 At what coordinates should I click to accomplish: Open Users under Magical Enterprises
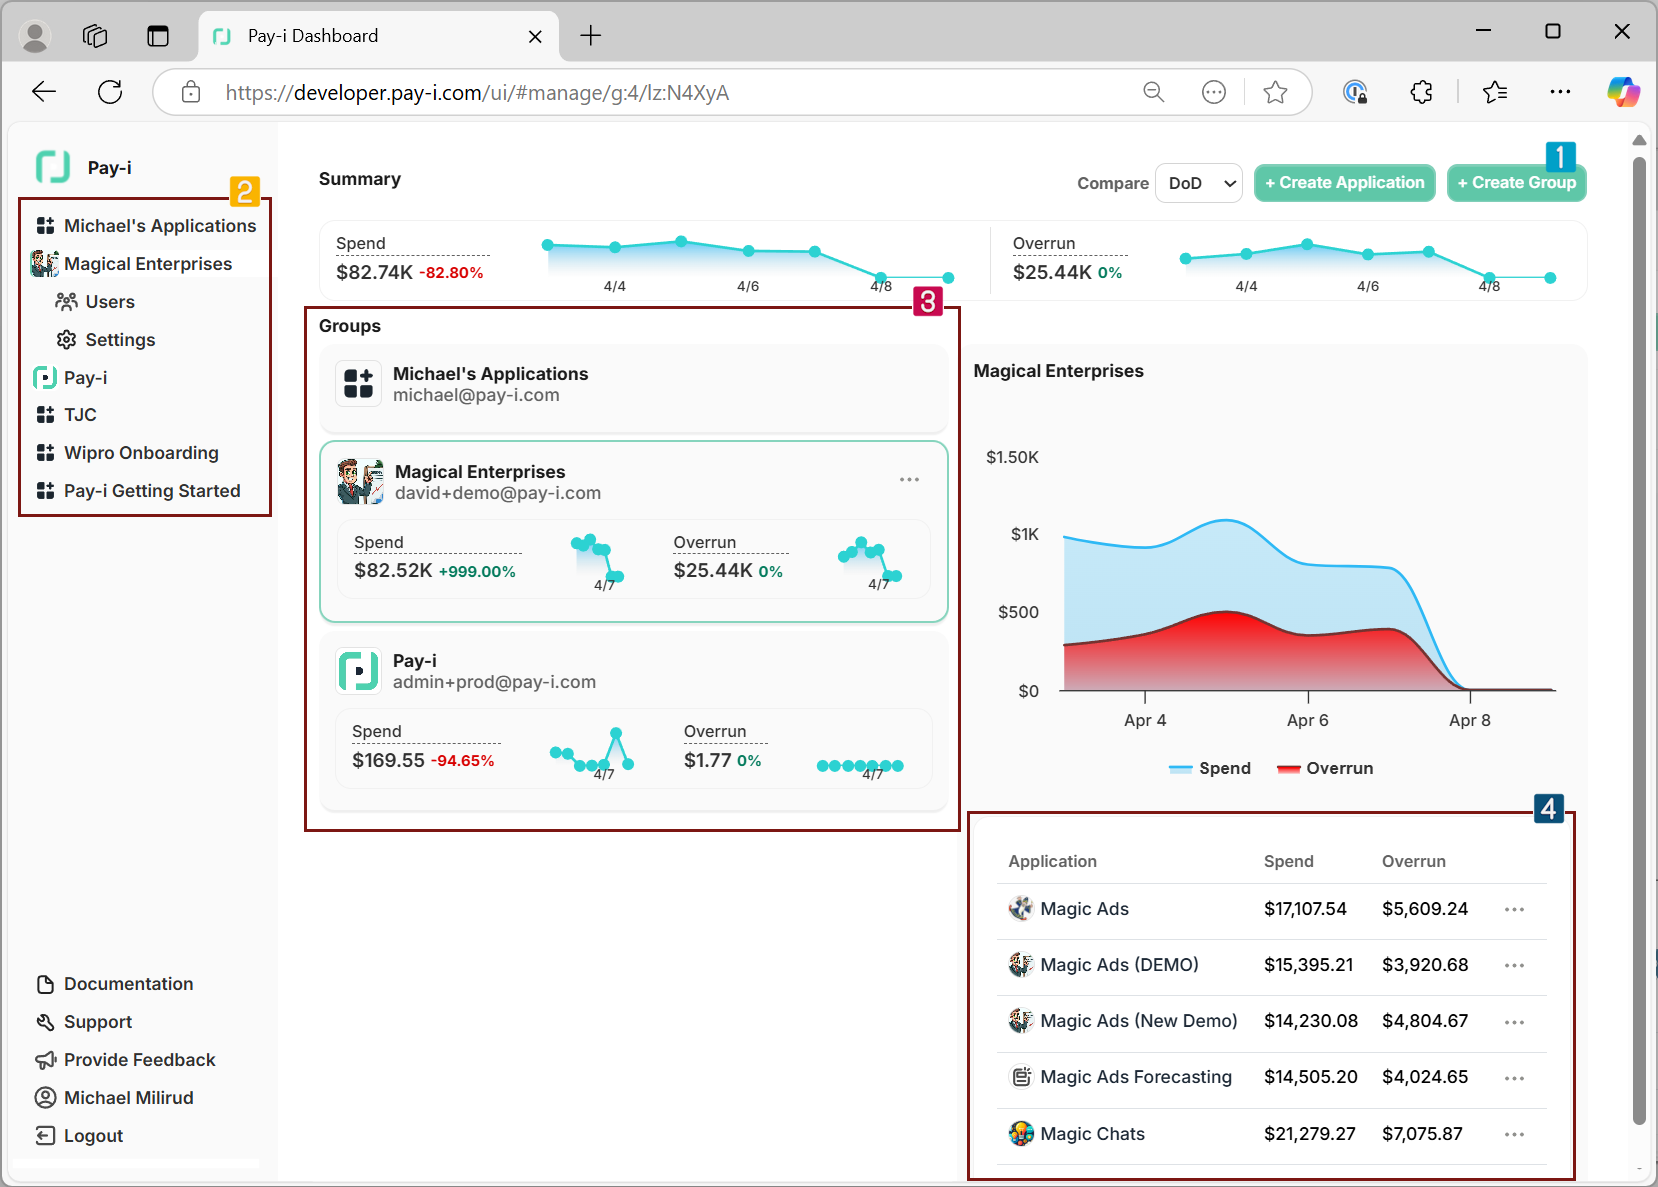[x=109, y=302]
